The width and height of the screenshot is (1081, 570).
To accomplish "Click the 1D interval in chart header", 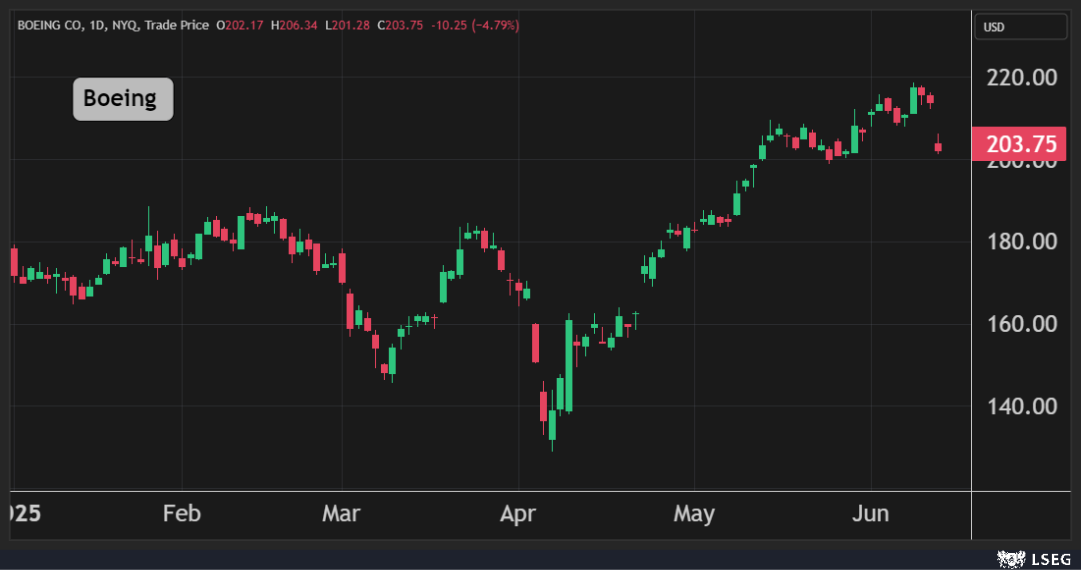I will (99, 25).
